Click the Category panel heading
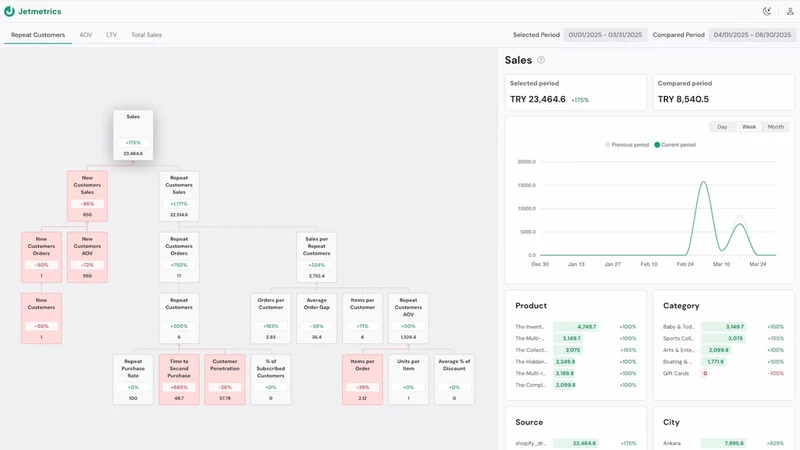 click(681, 306)
